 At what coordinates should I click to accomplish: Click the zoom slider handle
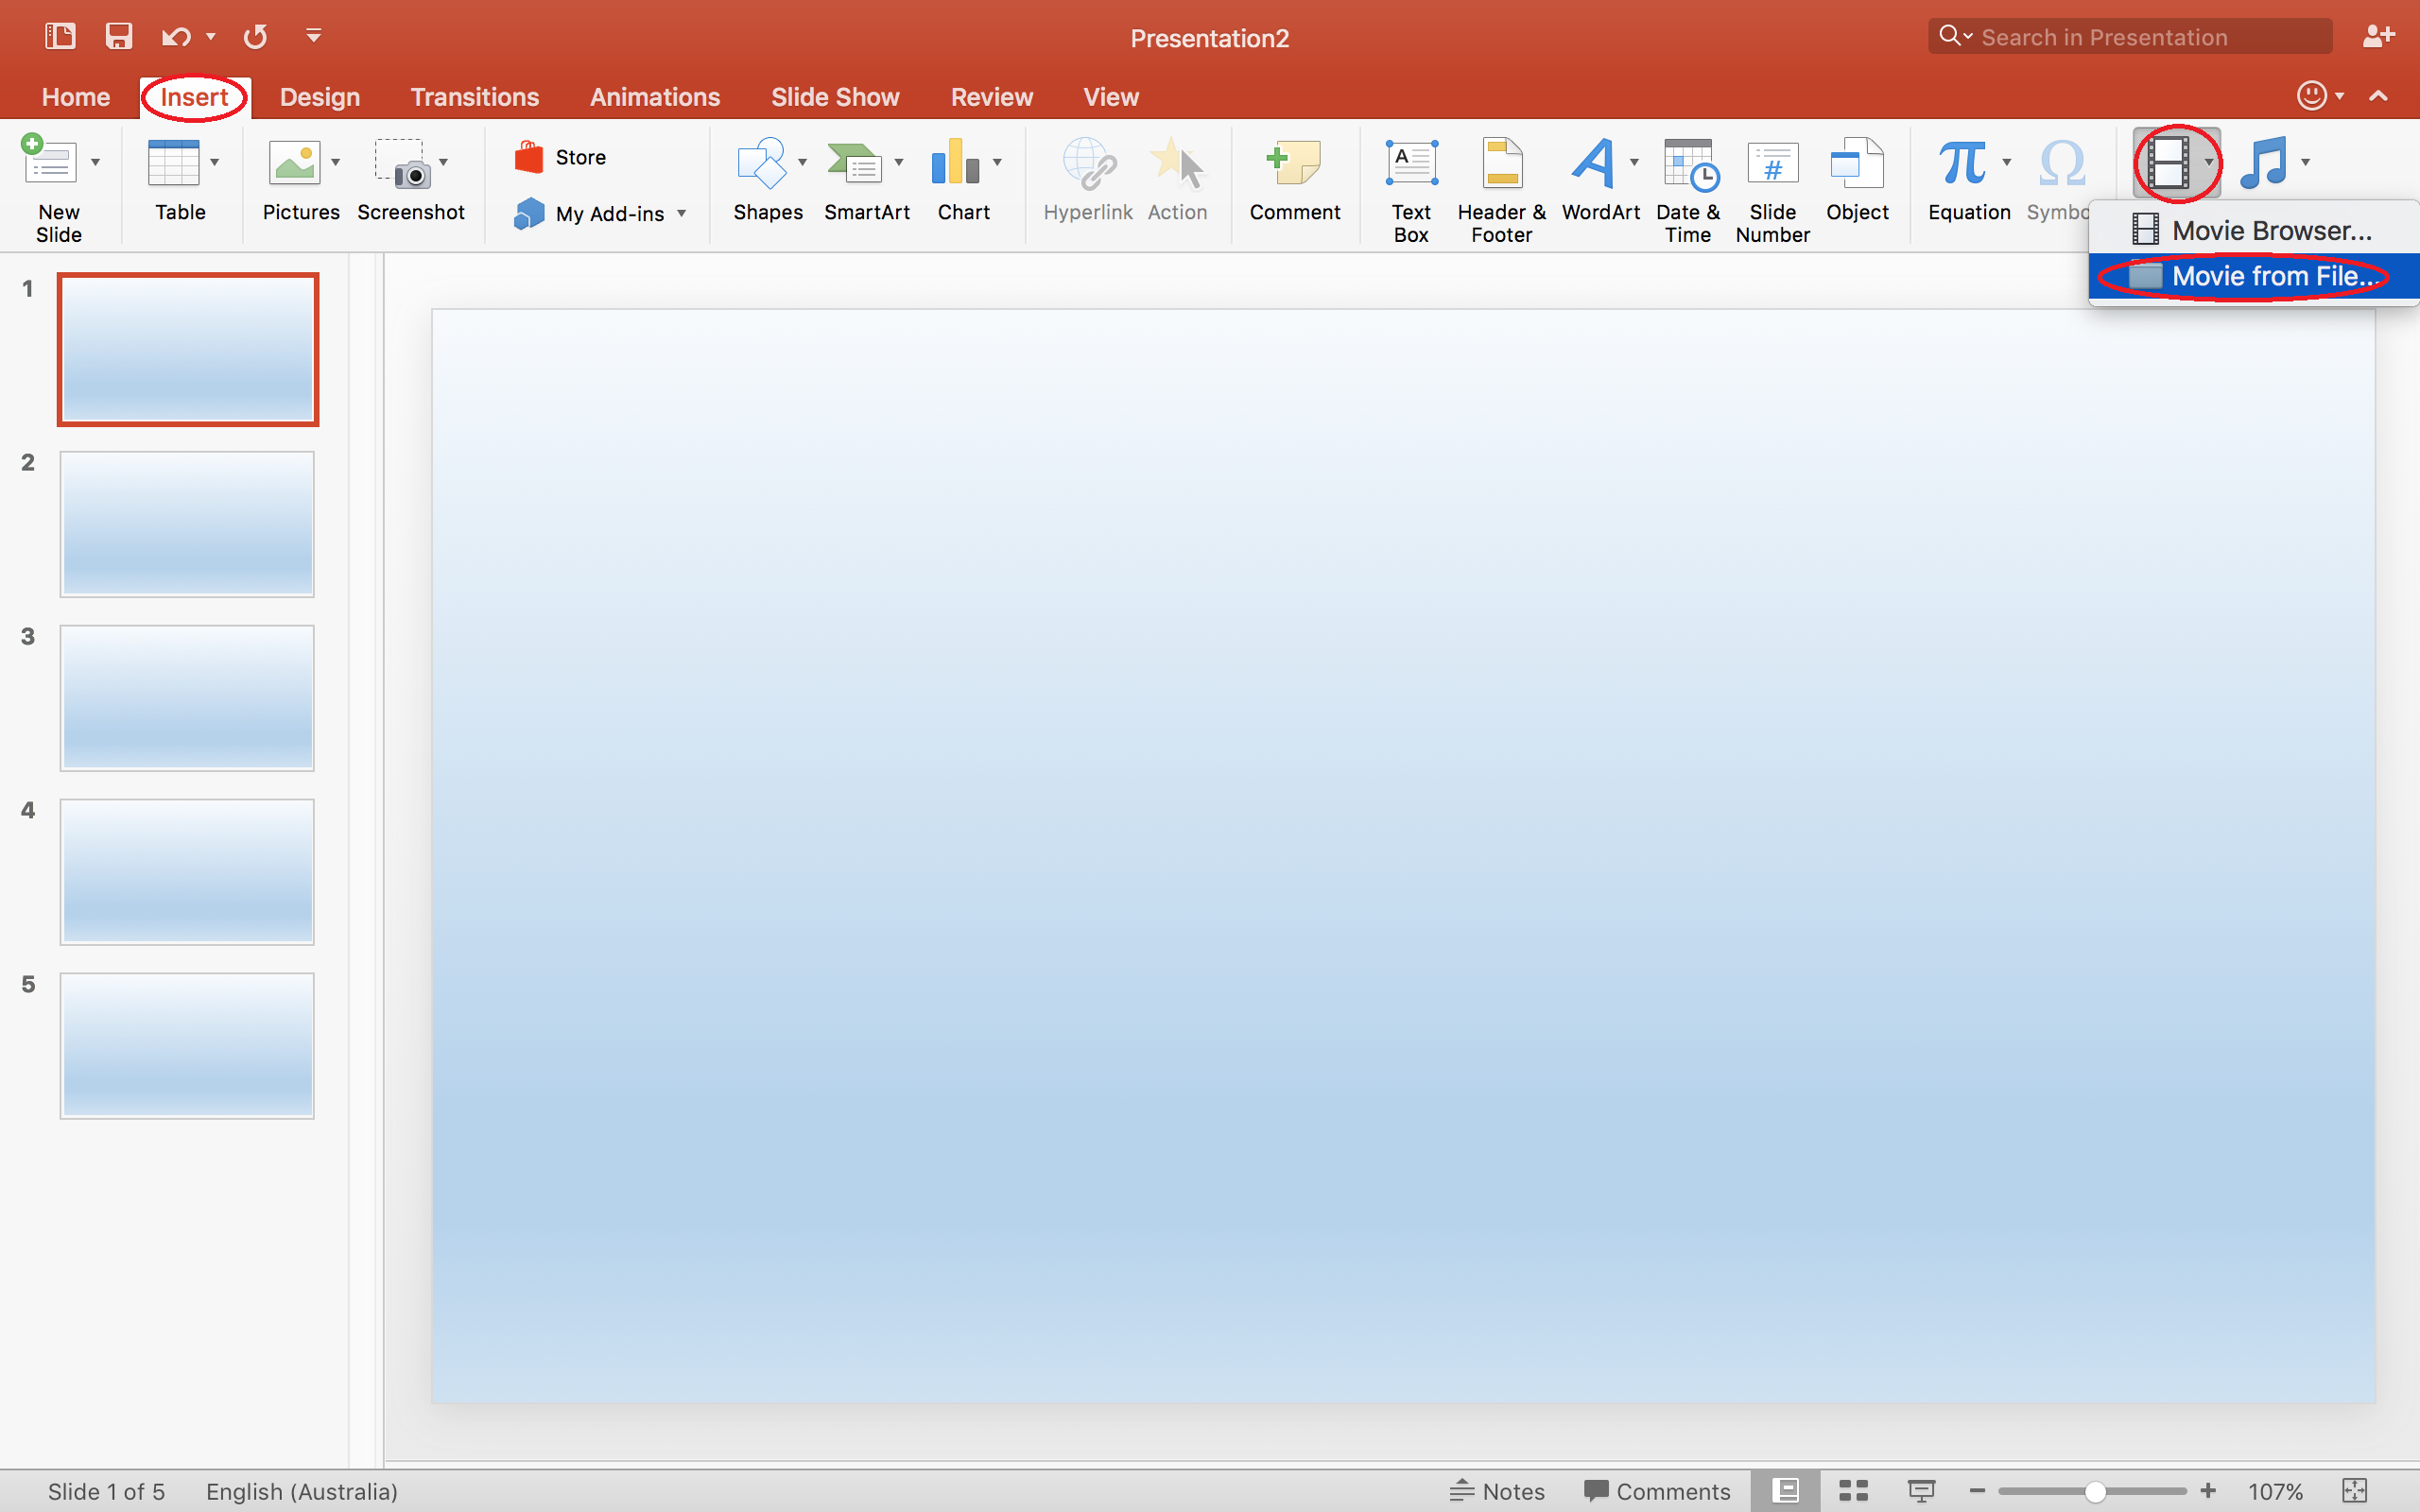[x=2095, y=1491]
